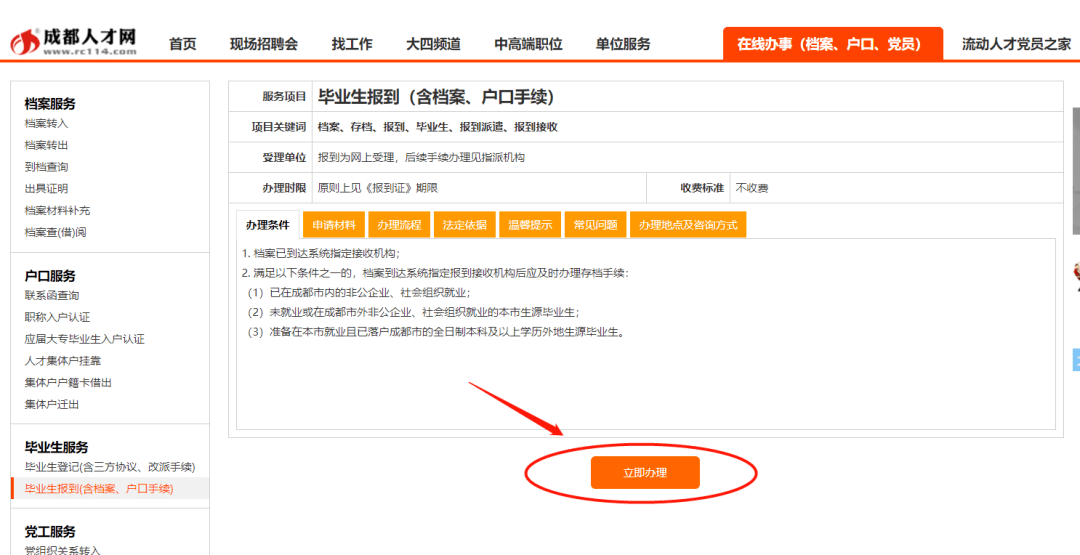Open 找工作 navigation item
The height and width of the screenshot is (555, 1080).
352,44
